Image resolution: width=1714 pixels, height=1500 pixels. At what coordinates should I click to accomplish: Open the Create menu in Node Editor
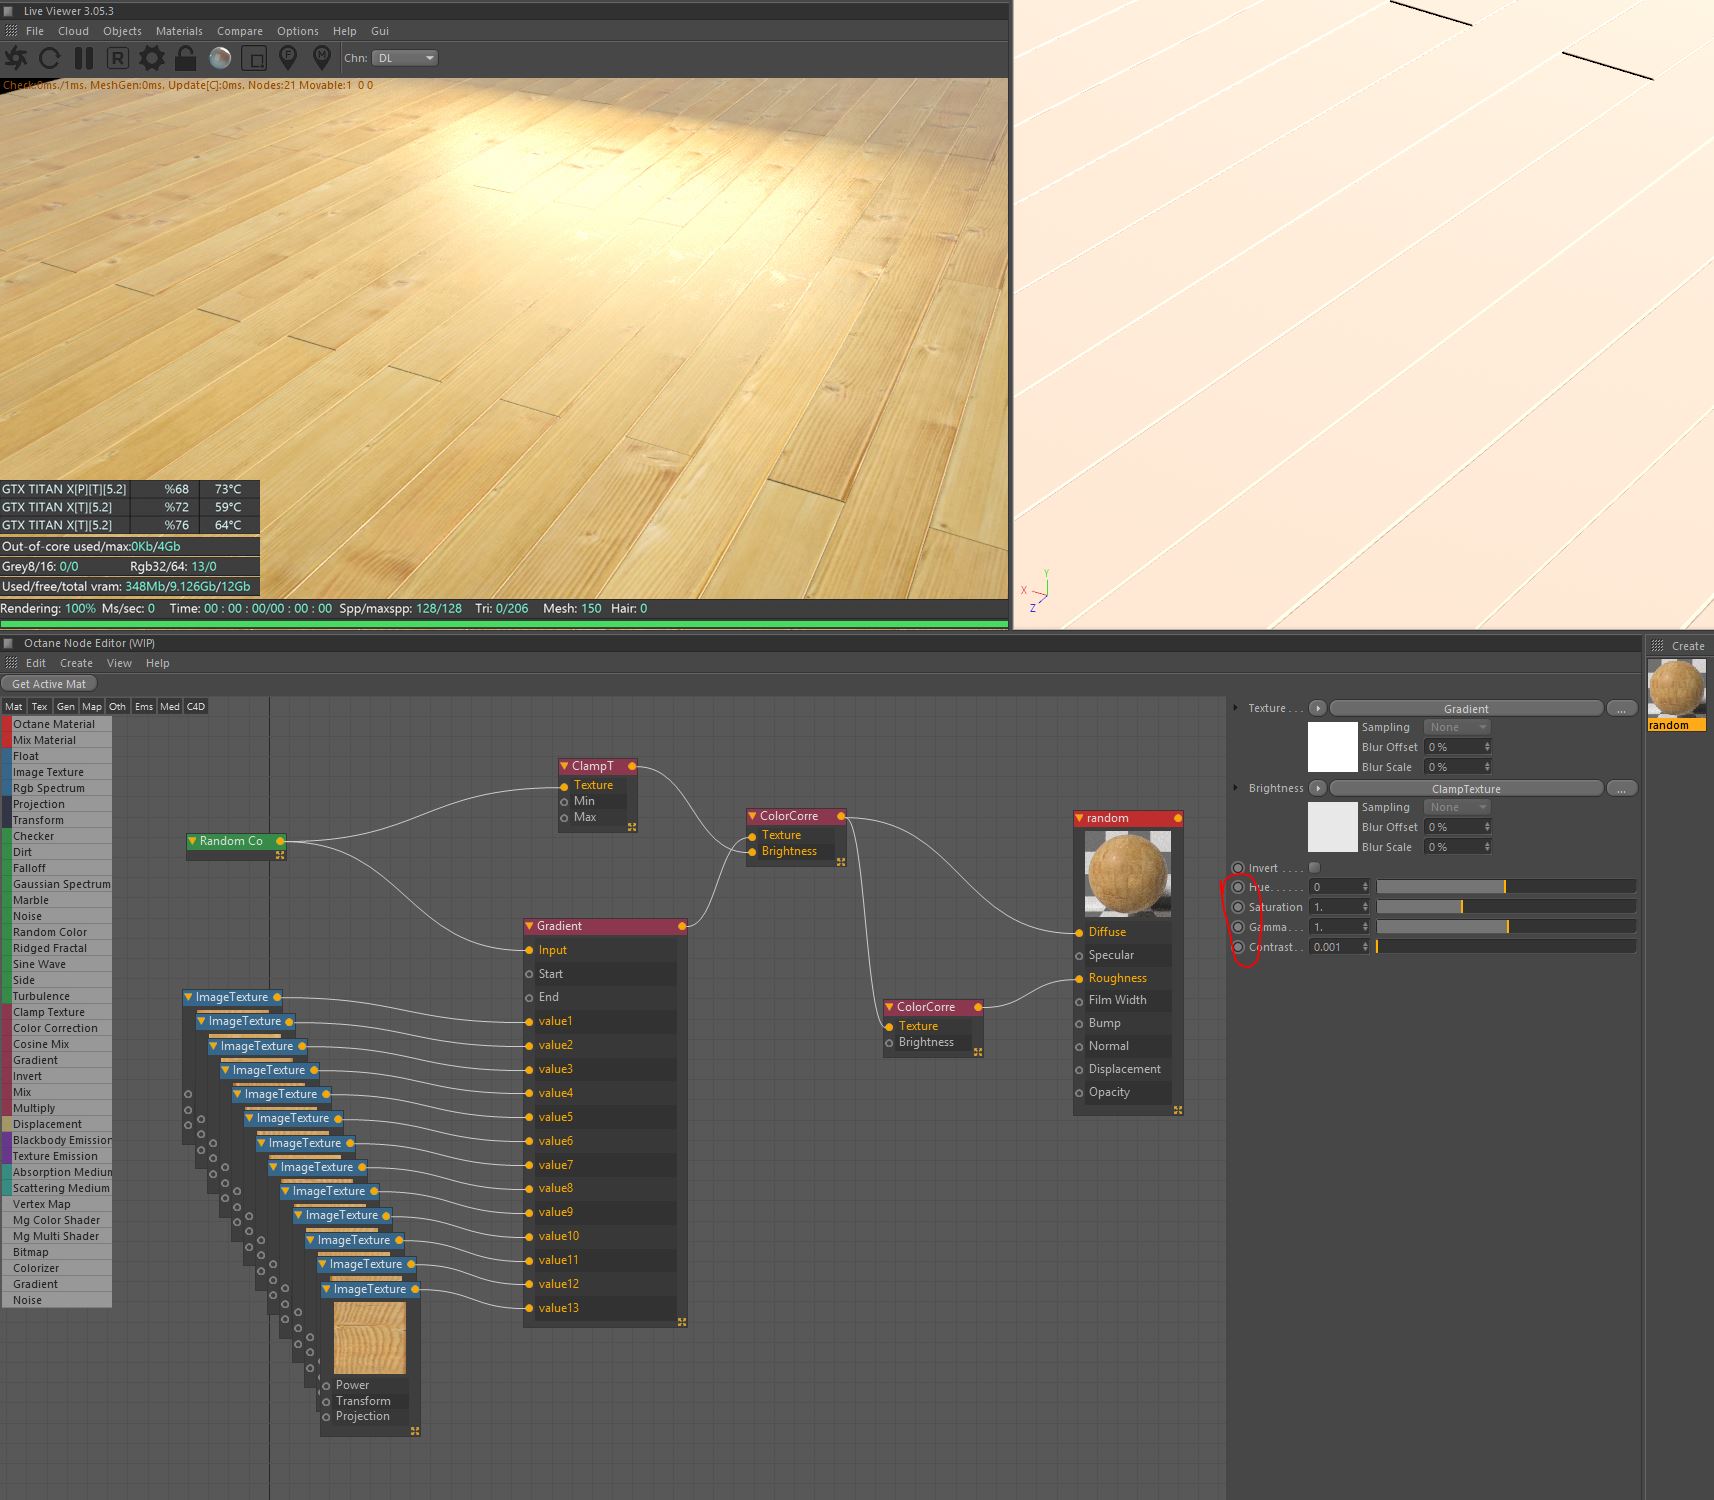coord(76,663)
